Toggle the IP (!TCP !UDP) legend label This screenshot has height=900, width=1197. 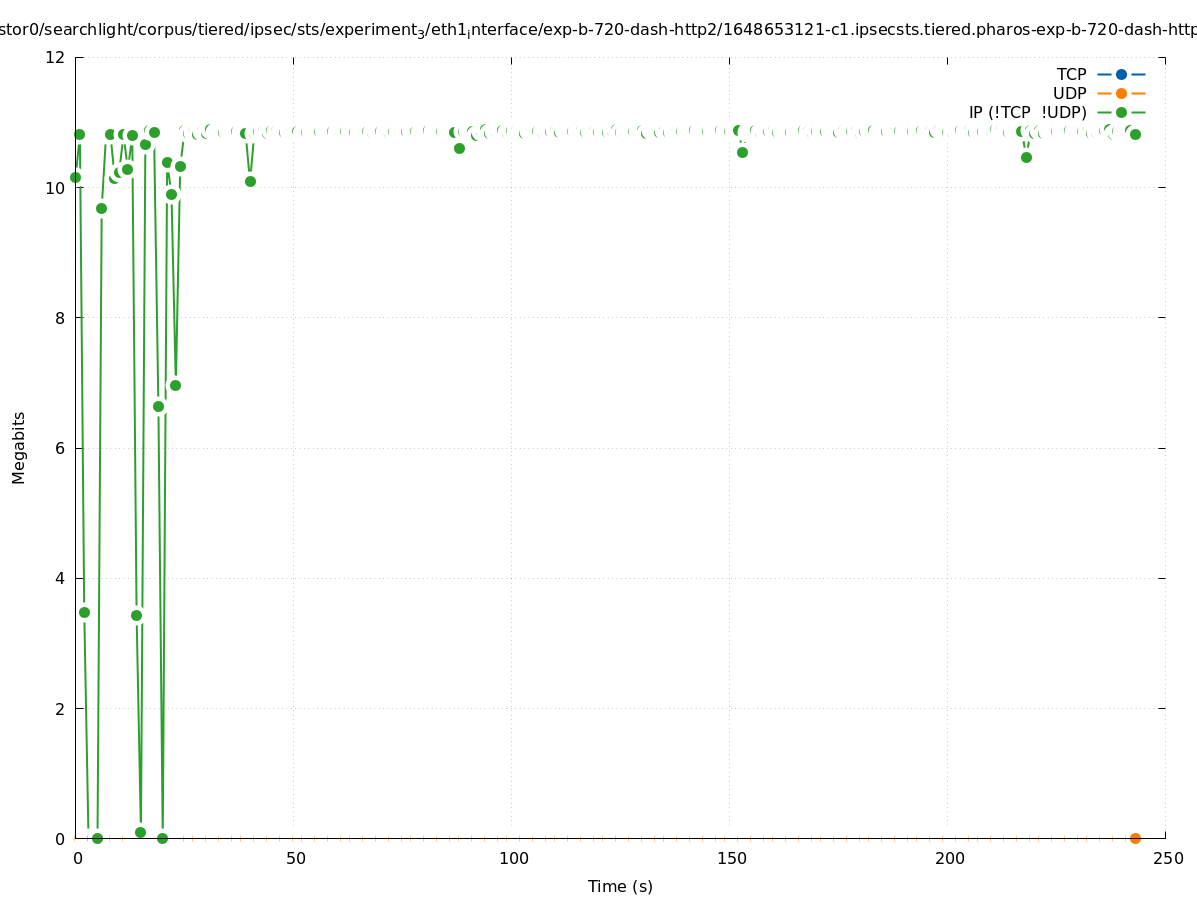coord(1027,112)
